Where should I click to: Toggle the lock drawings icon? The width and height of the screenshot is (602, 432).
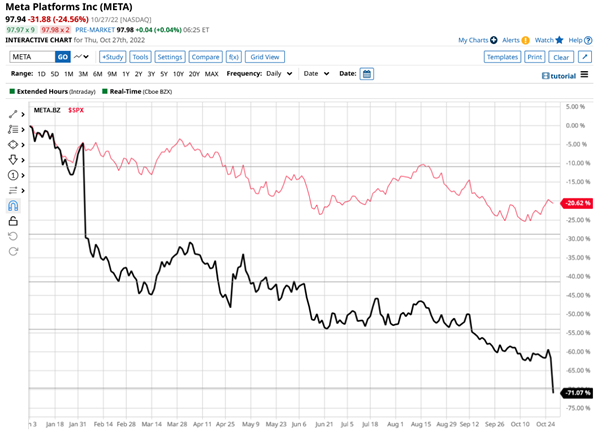tap(13, 219)
